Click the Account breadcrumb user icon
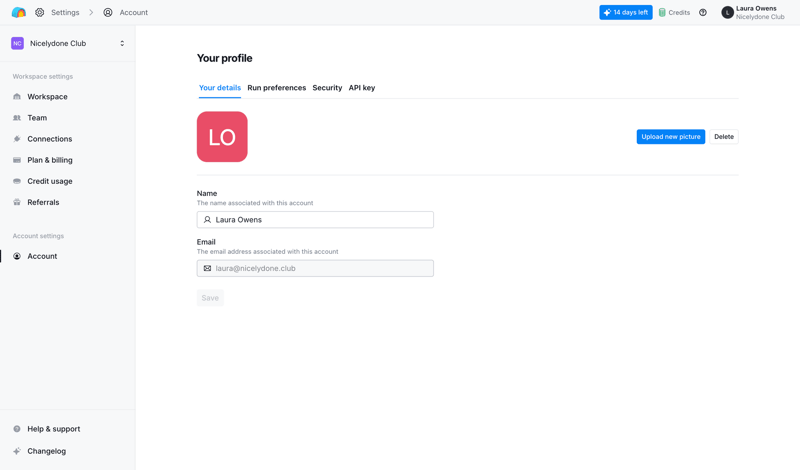800x470 pixels. click(x=108, y=12)
